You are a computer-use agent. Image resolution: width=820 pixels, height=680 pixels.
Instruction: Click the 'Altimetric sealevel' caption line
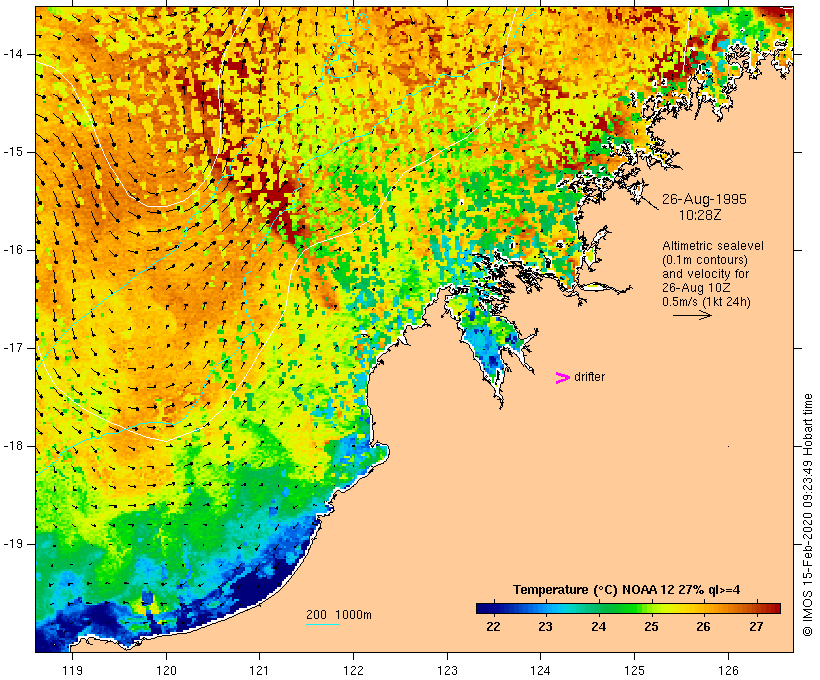coord(713,246)
